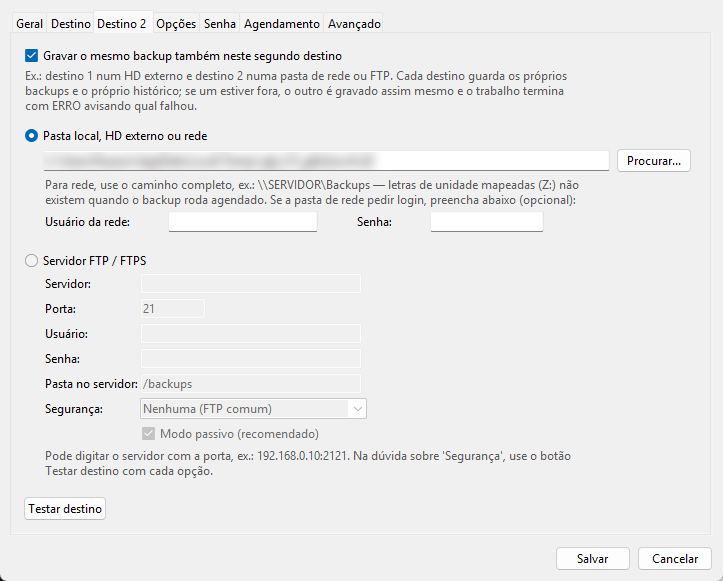This screenshot has height=581, width=723.
Task: Click the FTP Servidor field
Action: (x=250, y=284)
